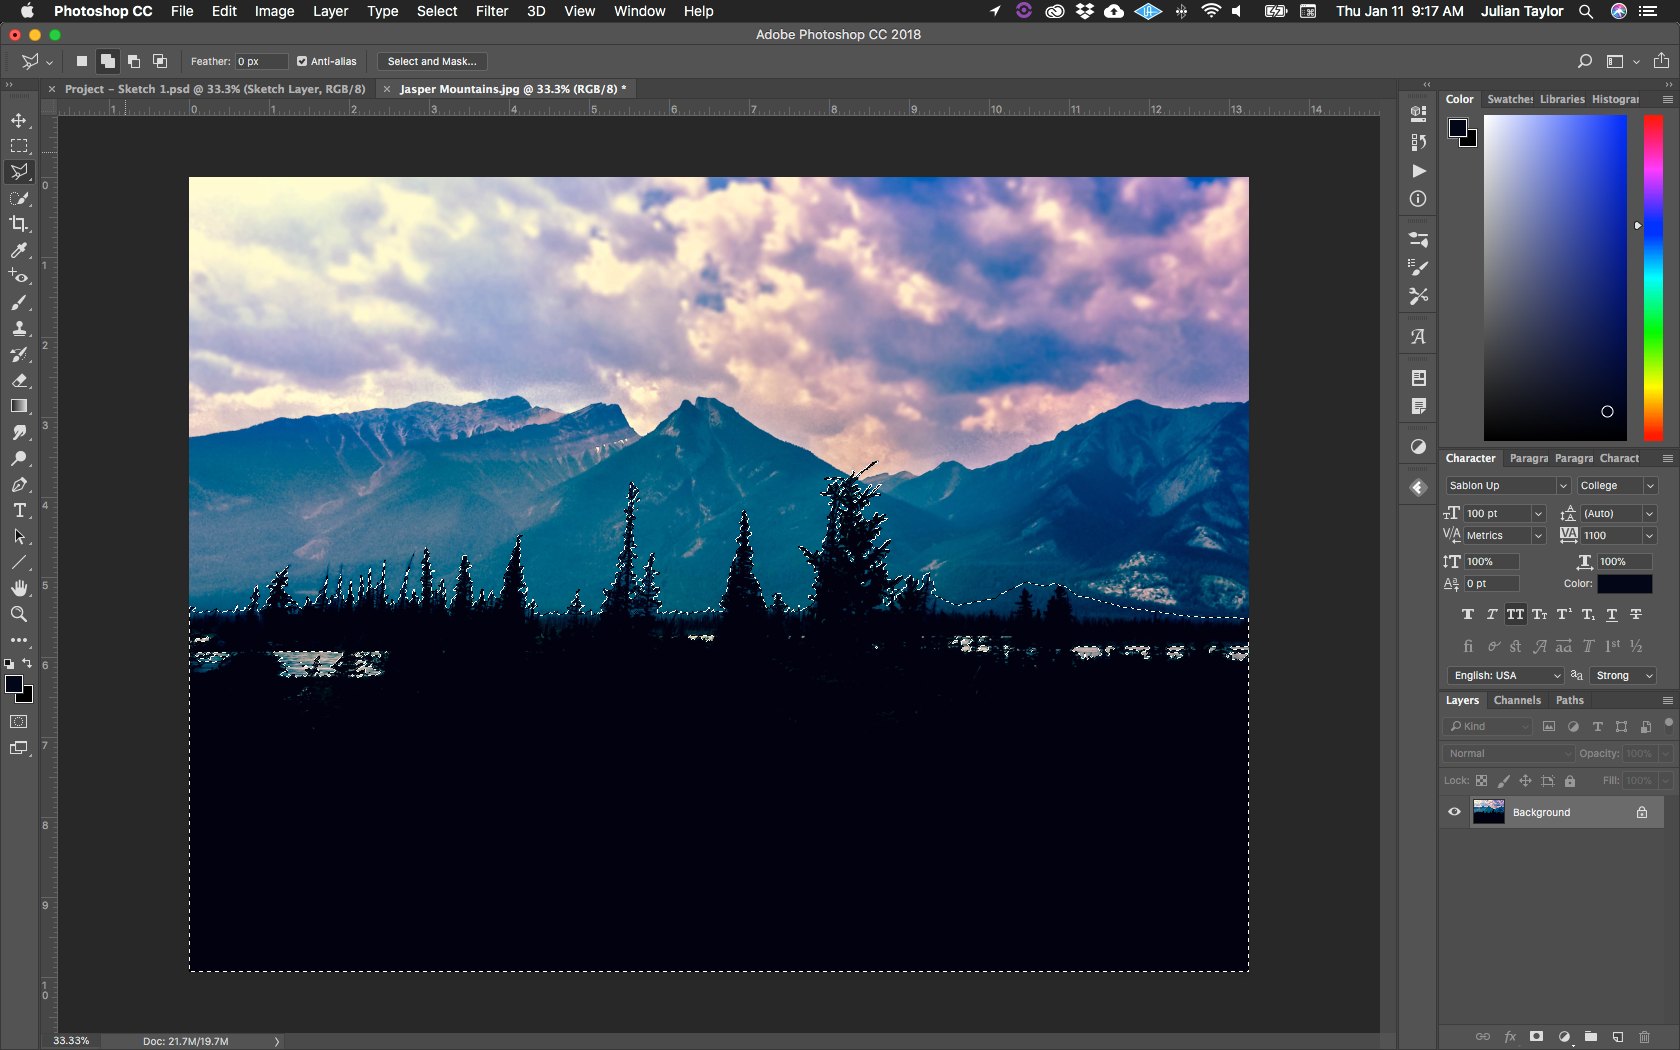Toggle Faux Bold in Character panel
Image resolution: width=1680 pixels, height=1050 pixels.
click(x=1468, y=614)
